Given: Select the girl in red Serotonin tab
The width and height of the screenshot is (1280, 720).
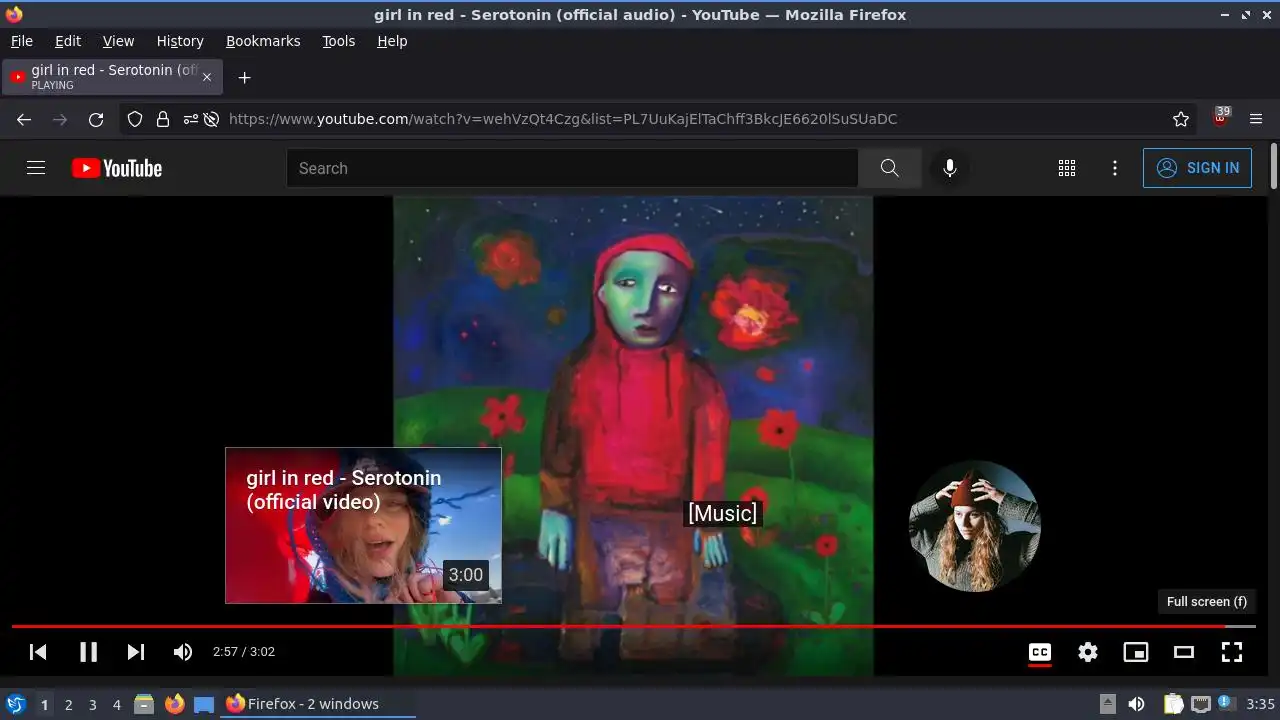Looking at the screenshot, I should (112, 77).
